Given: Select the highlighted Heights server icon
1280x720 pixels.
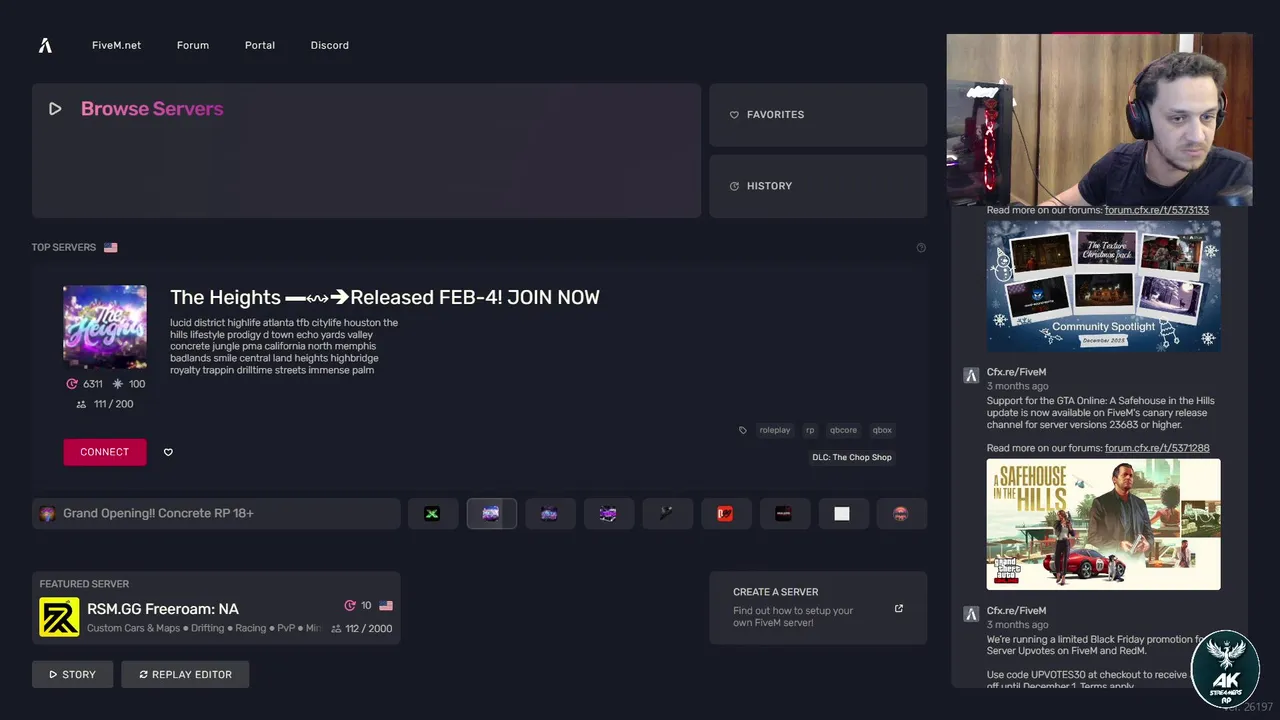Looking at the screenshot, I should (491, 513).
